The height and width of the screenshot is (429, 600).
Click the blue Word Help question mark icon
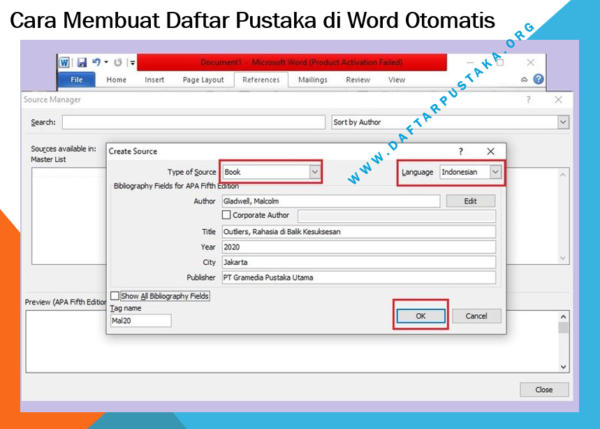tap(538, 79)
